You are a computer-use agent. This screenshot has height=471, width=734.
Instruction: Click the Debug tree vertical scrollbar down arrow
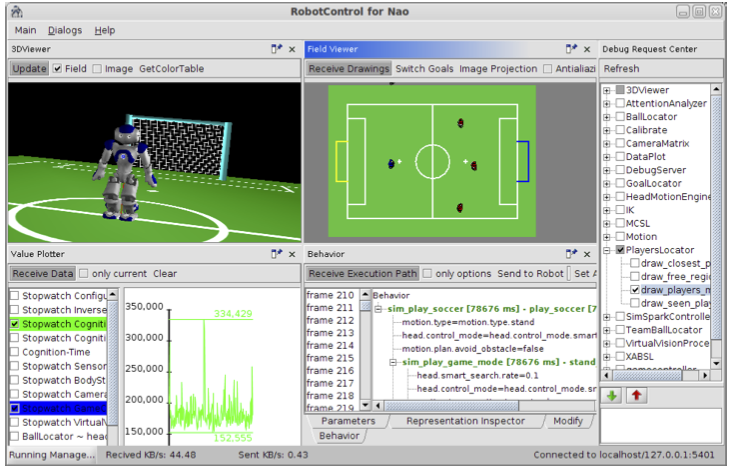(716, 364)
